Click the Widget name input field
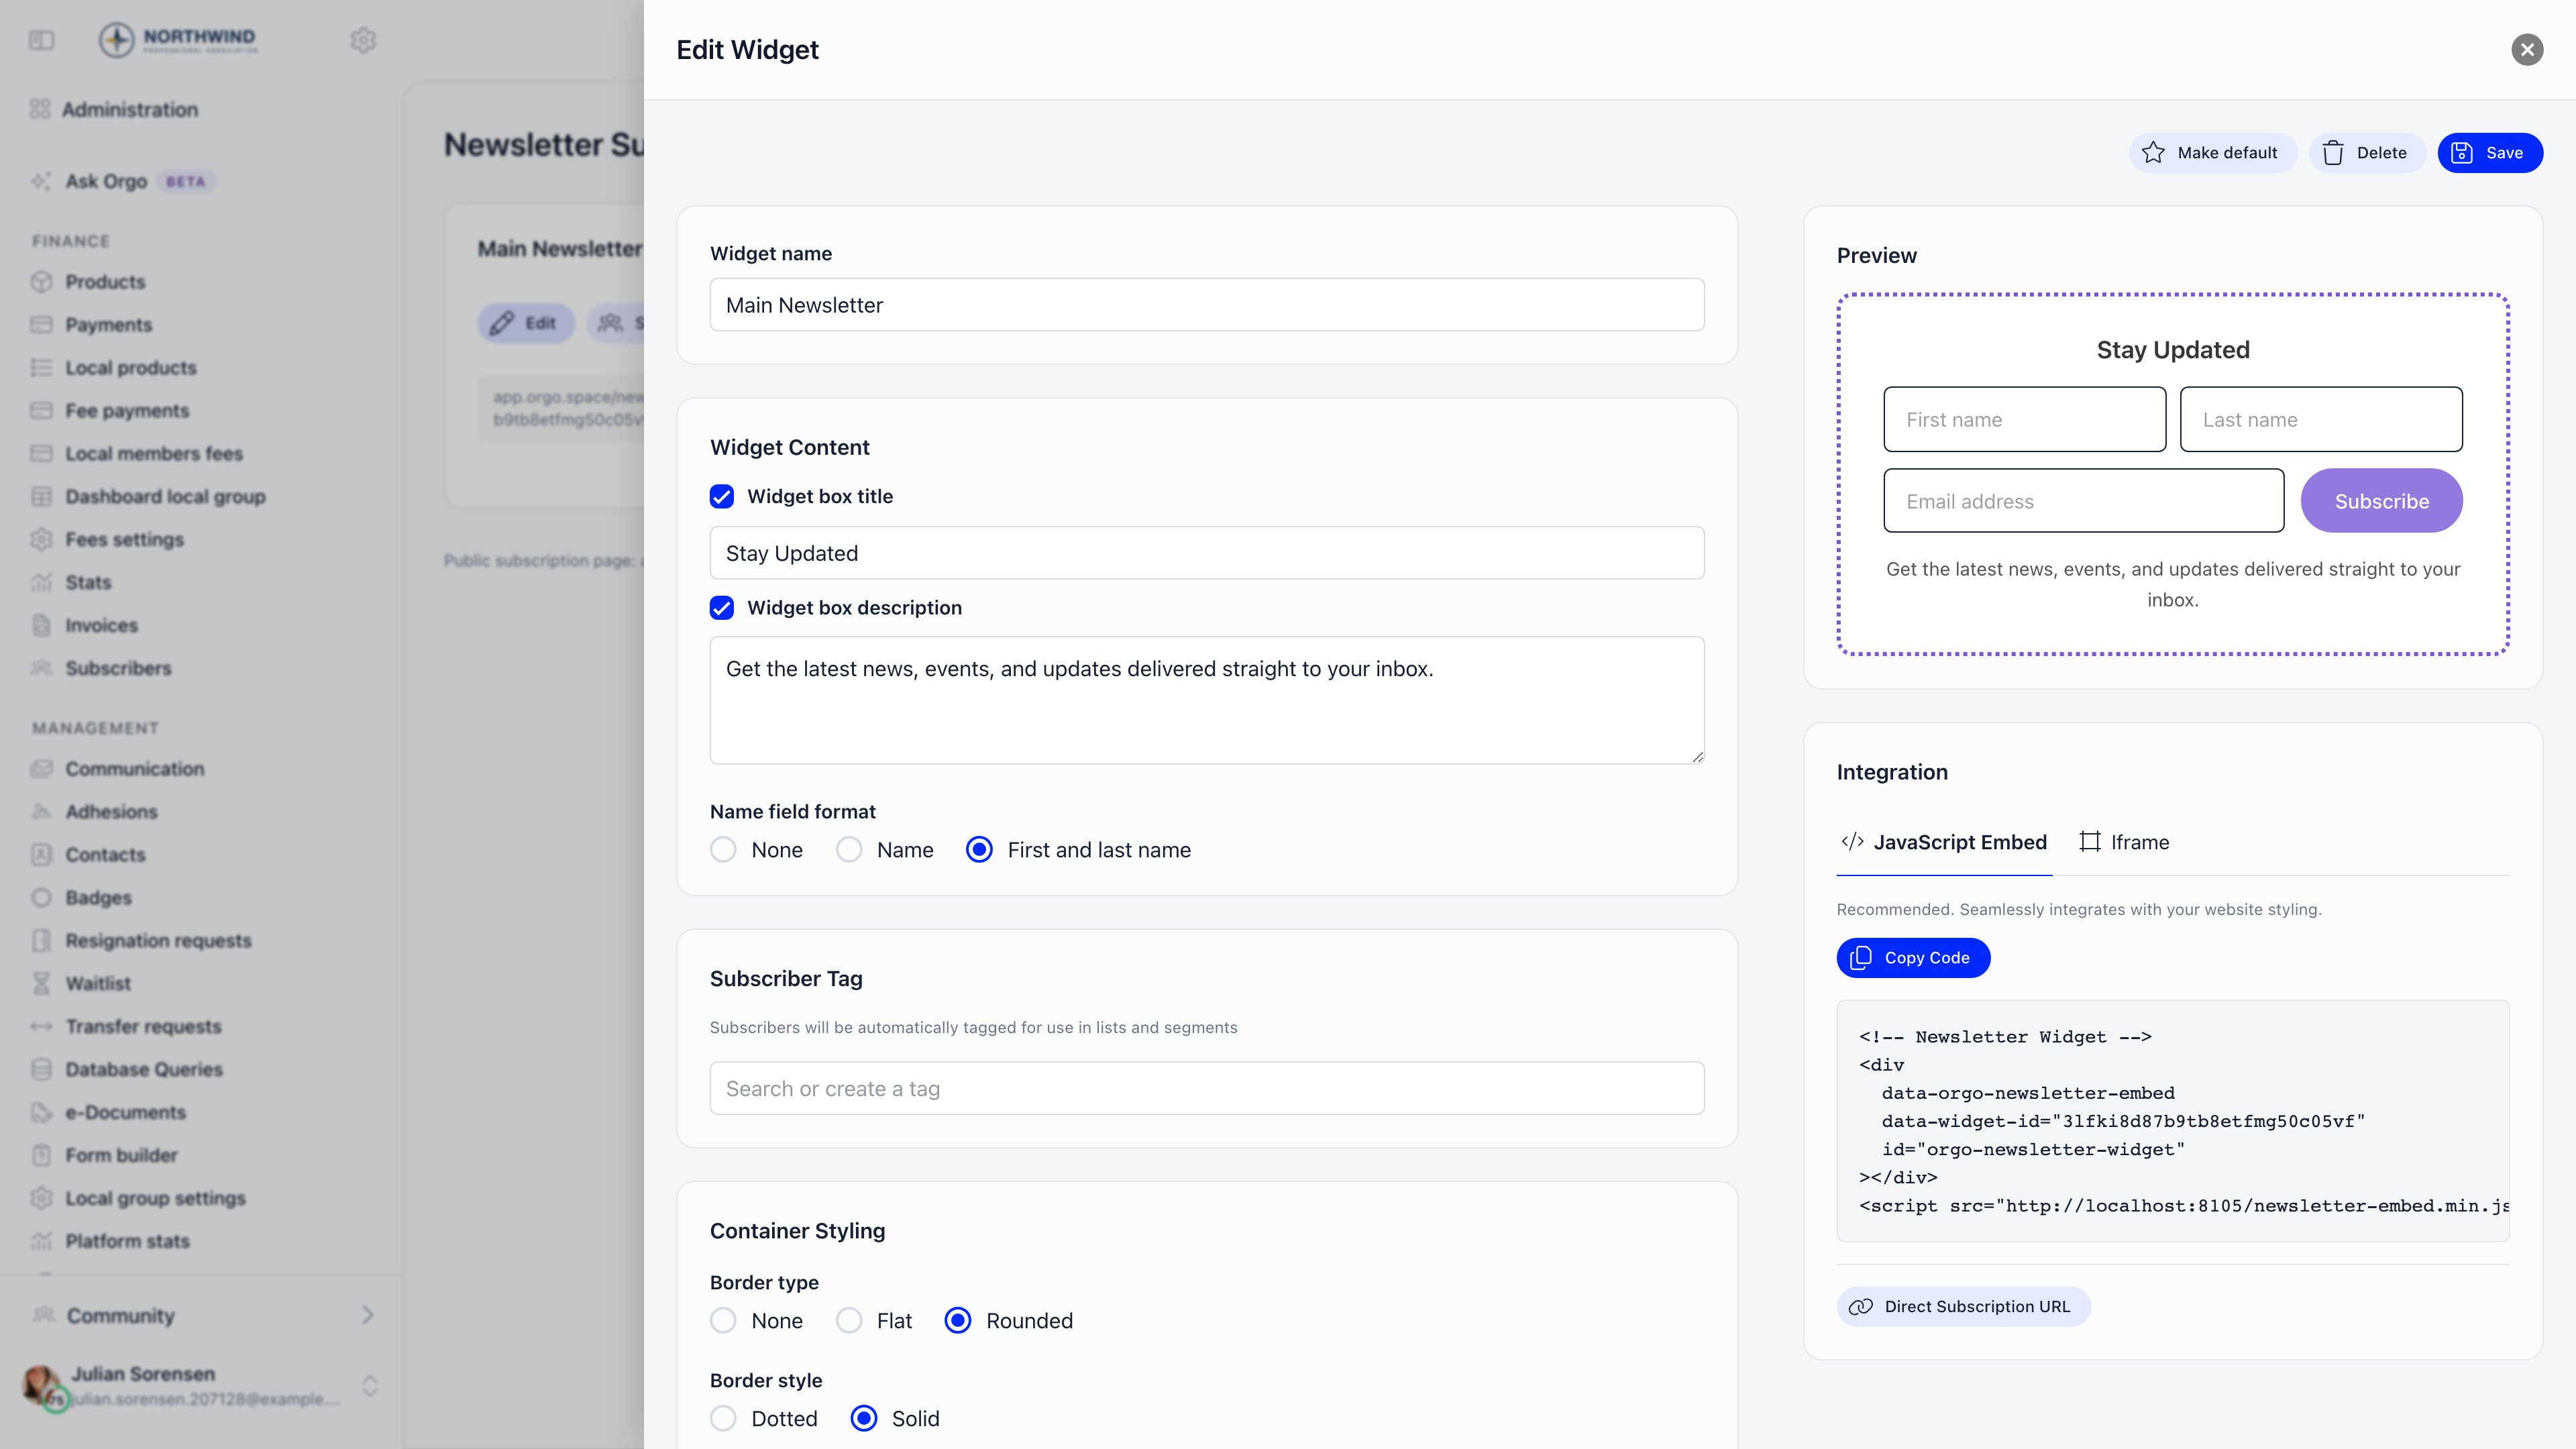Image resolution: width=2576 pixels, height=1449 pixels. pos(1207,305)
